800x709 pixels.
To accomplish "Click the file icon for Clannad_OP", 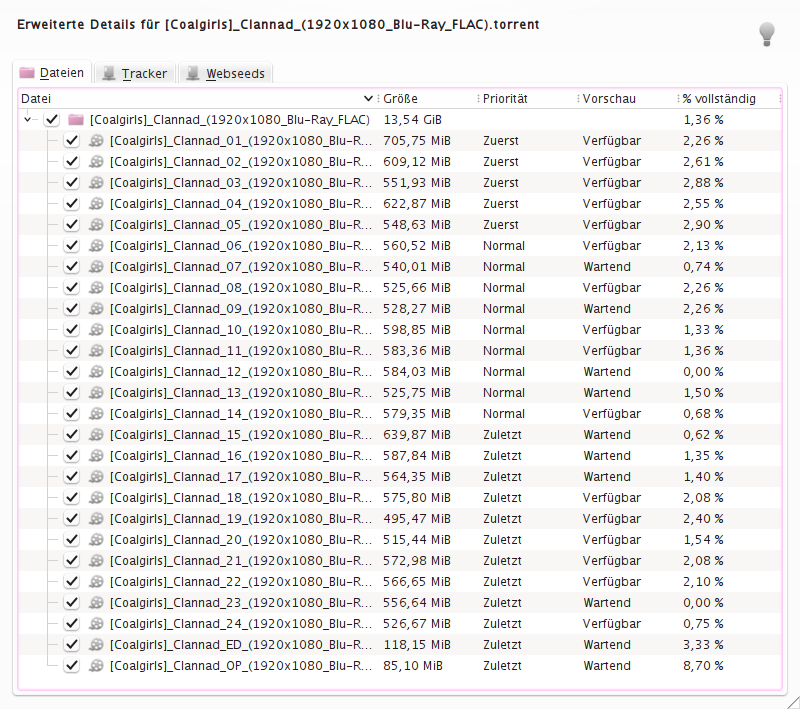I will pyautogui.click(x=96, y=666).
